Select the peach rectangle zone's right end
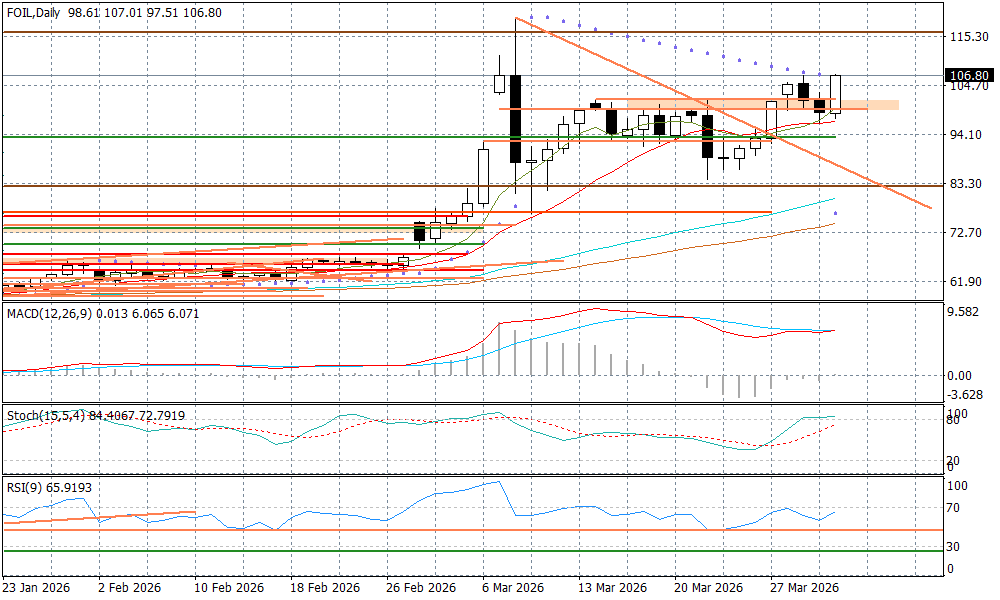Viewport: 1000px width, 600px height. [896, 105]
